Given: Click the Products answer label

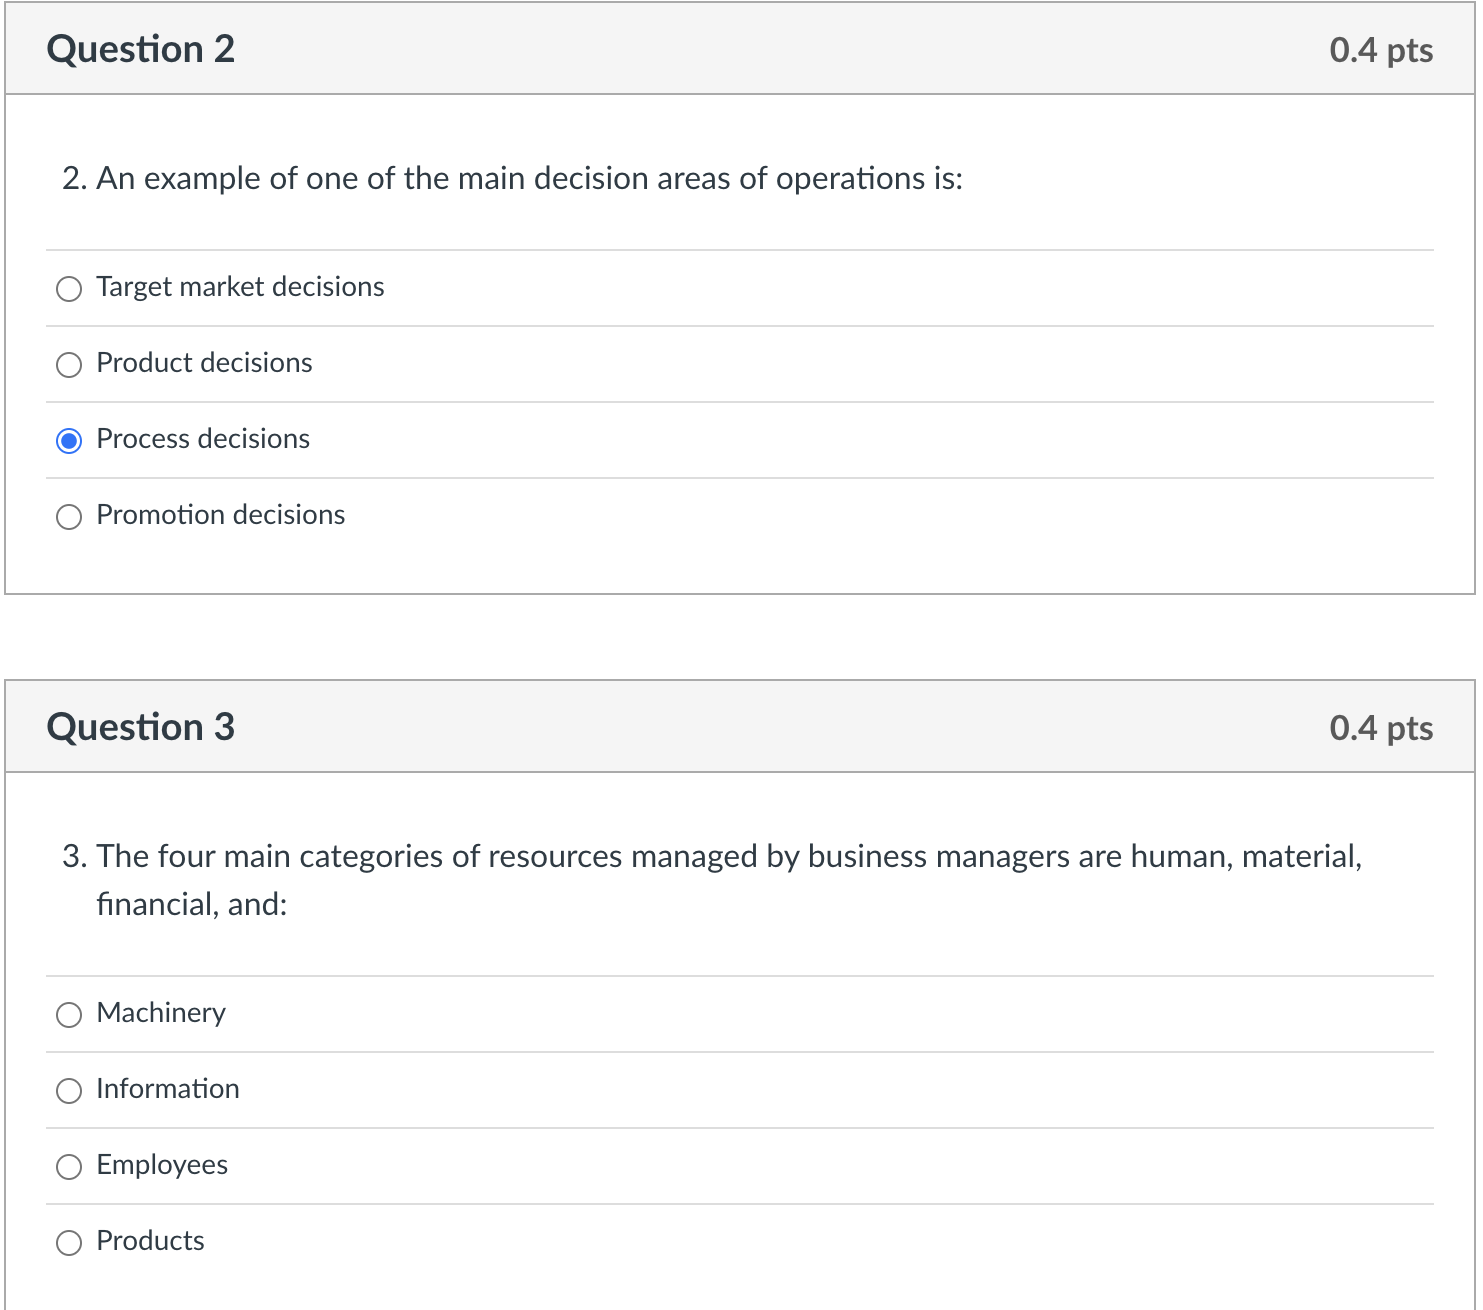Looking at the screenshot, I should 150,1241.
